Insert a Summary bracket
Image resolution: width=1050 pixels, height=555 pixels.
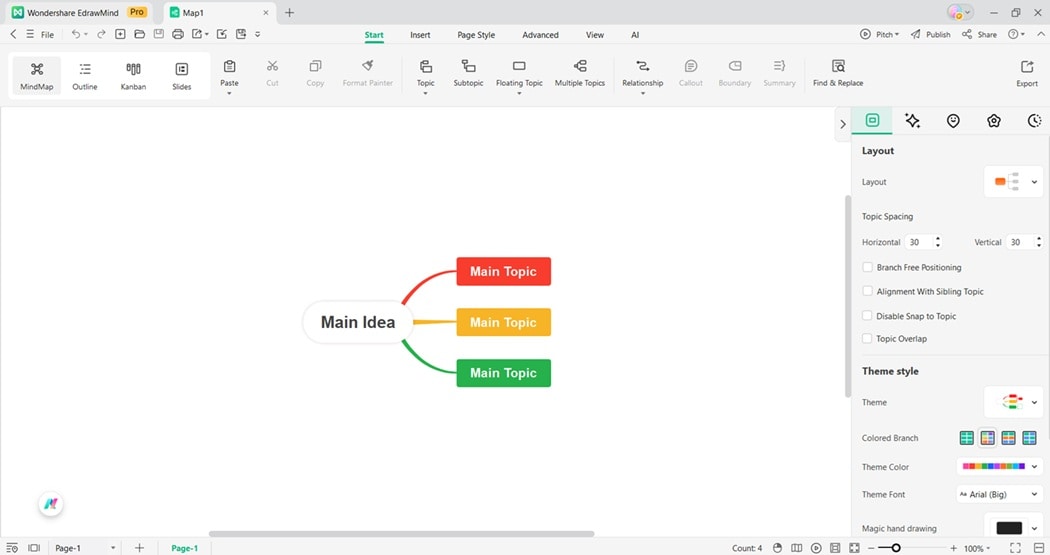779,73
